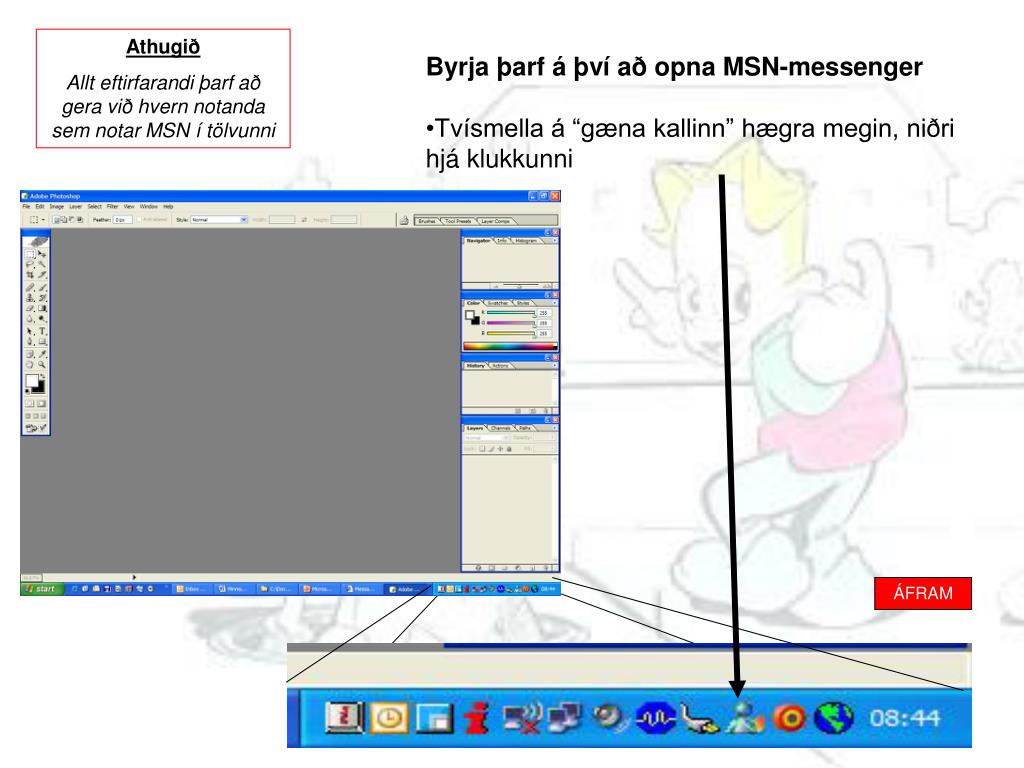Open the status bar info arrow
Screen dimensions: 1024x768
point(135,577)
